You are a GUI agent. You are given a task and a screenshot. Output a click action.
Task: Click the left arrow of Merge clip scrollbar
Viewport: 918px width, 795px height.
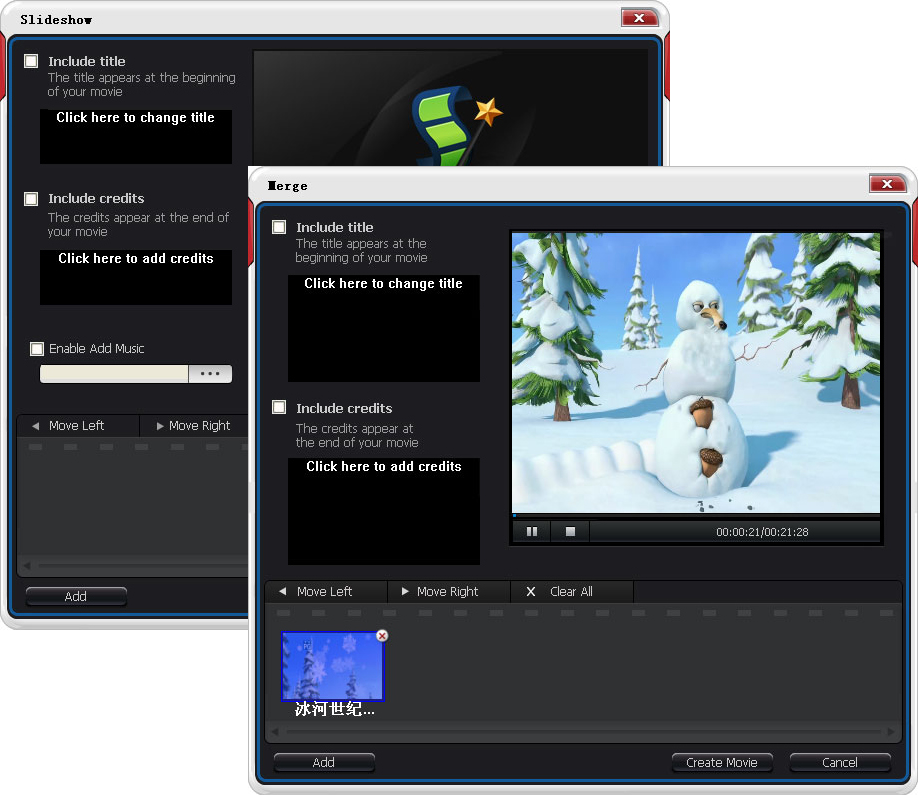(275, 731)
